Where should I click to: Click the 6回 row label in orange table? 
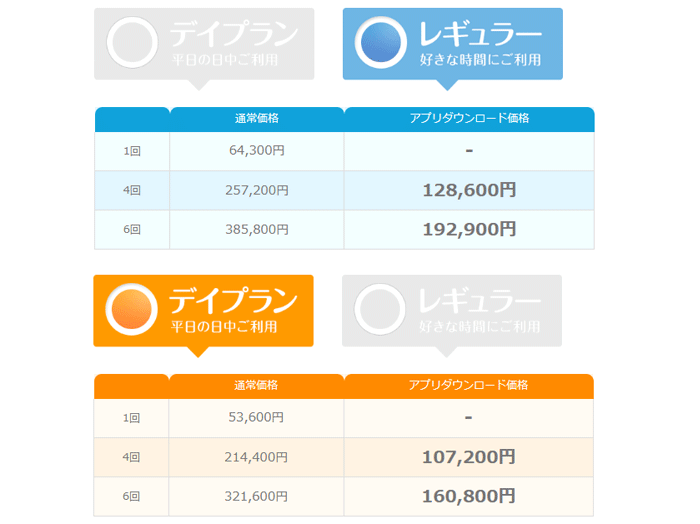131,497
